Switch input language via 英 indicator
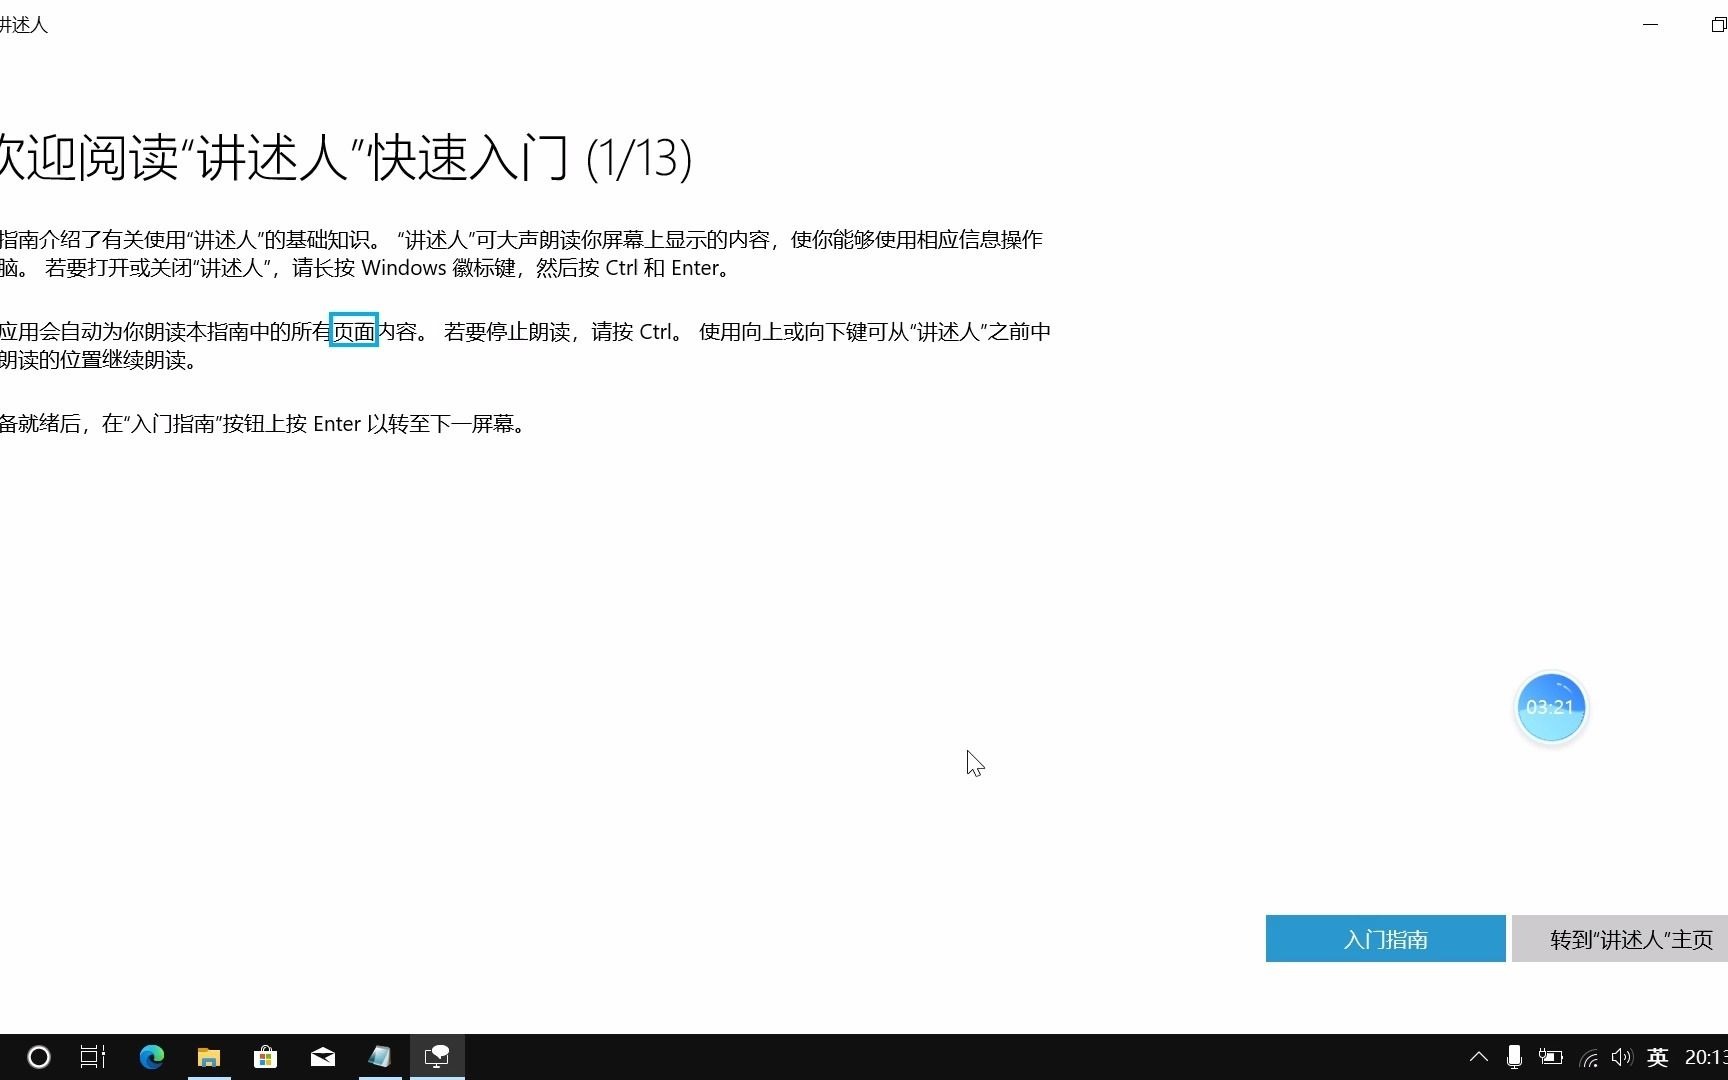Image resolution: width=1728 pixels, height=1080 pixels. [1658, 1057]
